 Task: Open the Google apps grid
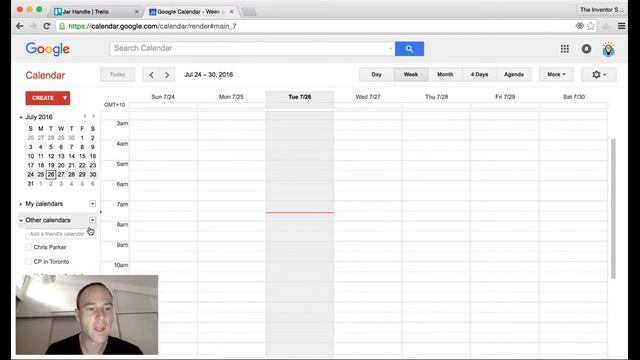(x=564, y=49)
